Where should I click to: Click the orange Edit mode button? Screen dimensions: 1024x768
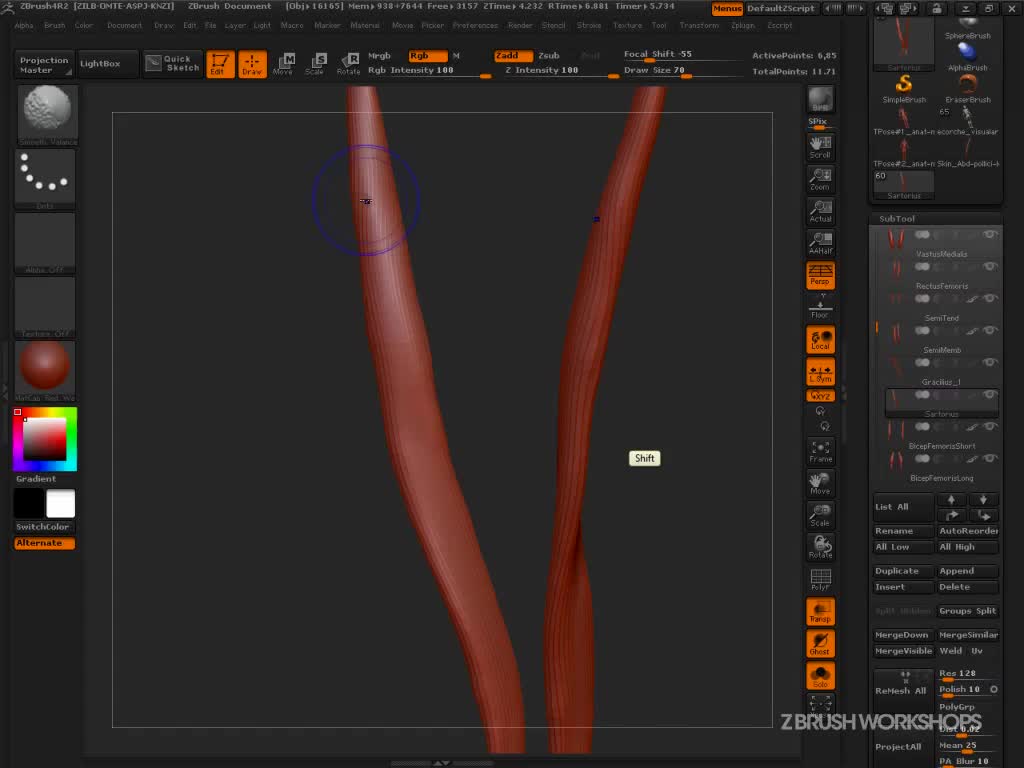[x=220, y=64]
